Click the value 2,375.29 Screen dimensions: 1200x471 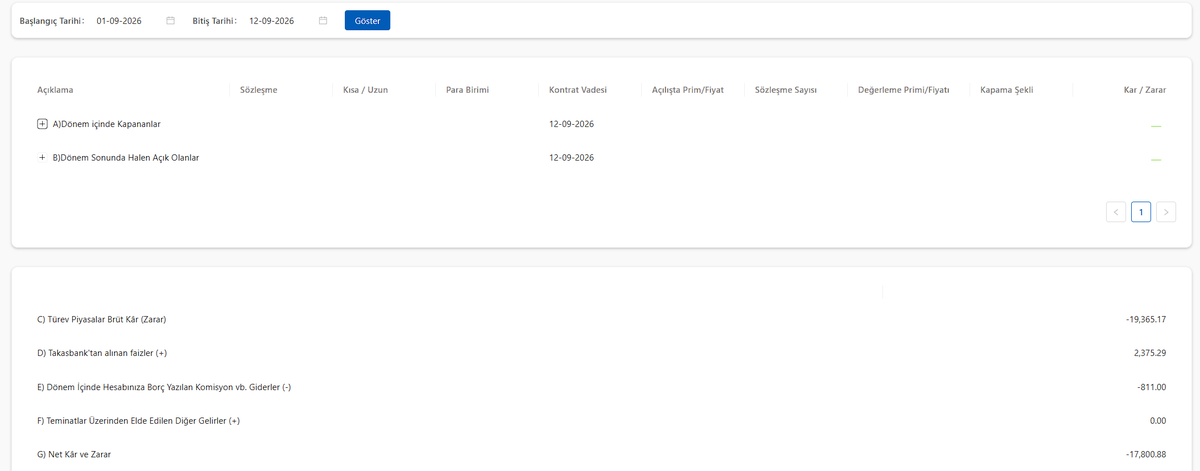point(1149,353)
